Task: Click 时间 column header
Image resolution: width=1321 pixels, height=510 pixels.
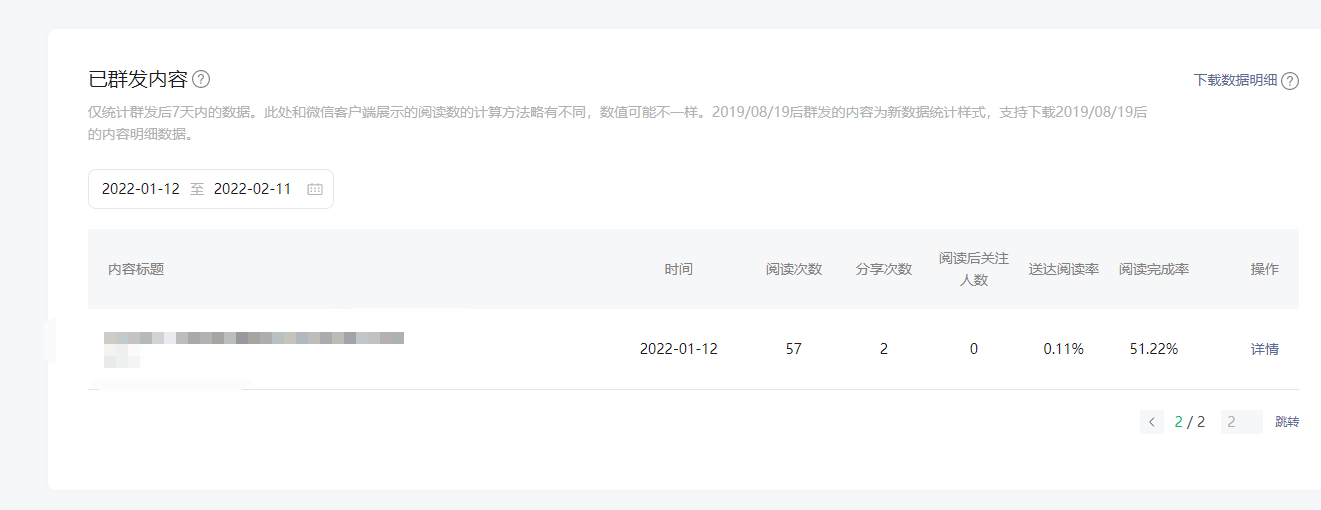Action: click(678, 269)
